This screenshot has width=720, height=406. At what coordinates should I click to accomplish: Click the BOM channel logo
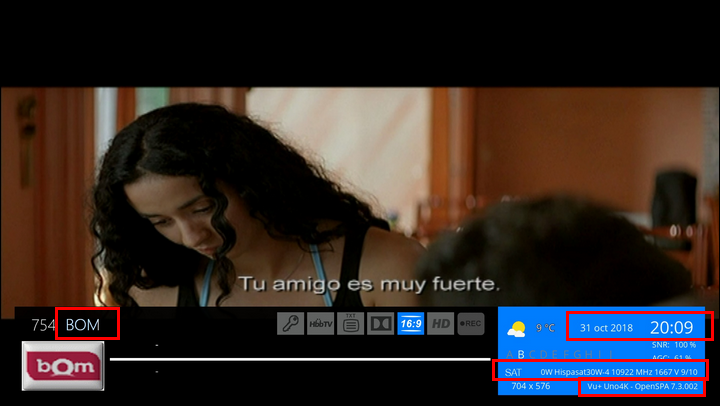point(63,366)
